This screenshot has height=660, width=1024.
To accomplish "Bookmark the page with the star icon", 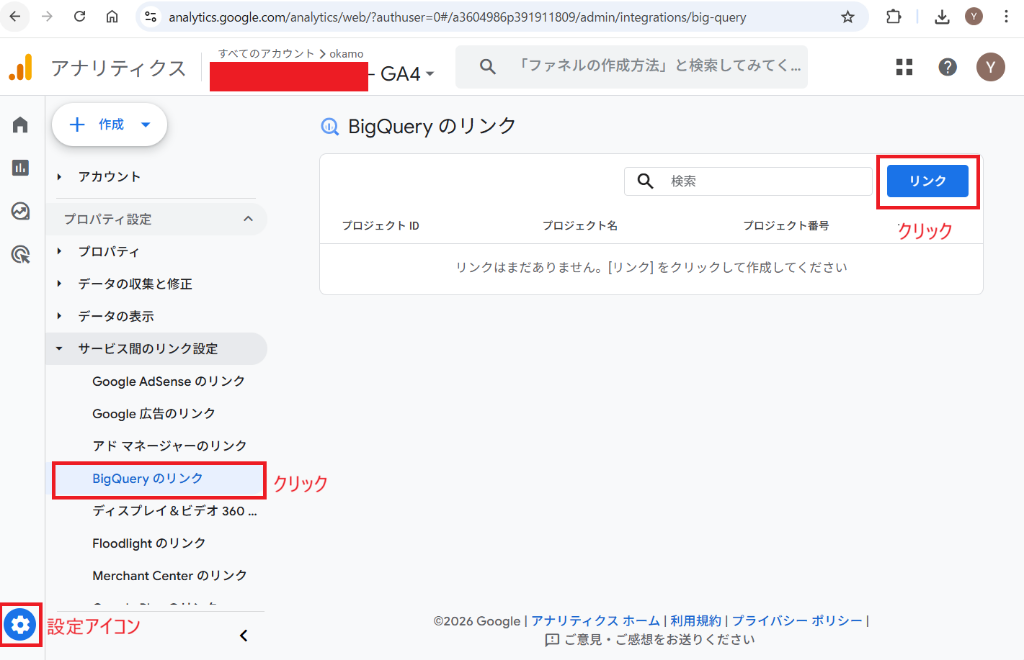I will pos(848,17).
